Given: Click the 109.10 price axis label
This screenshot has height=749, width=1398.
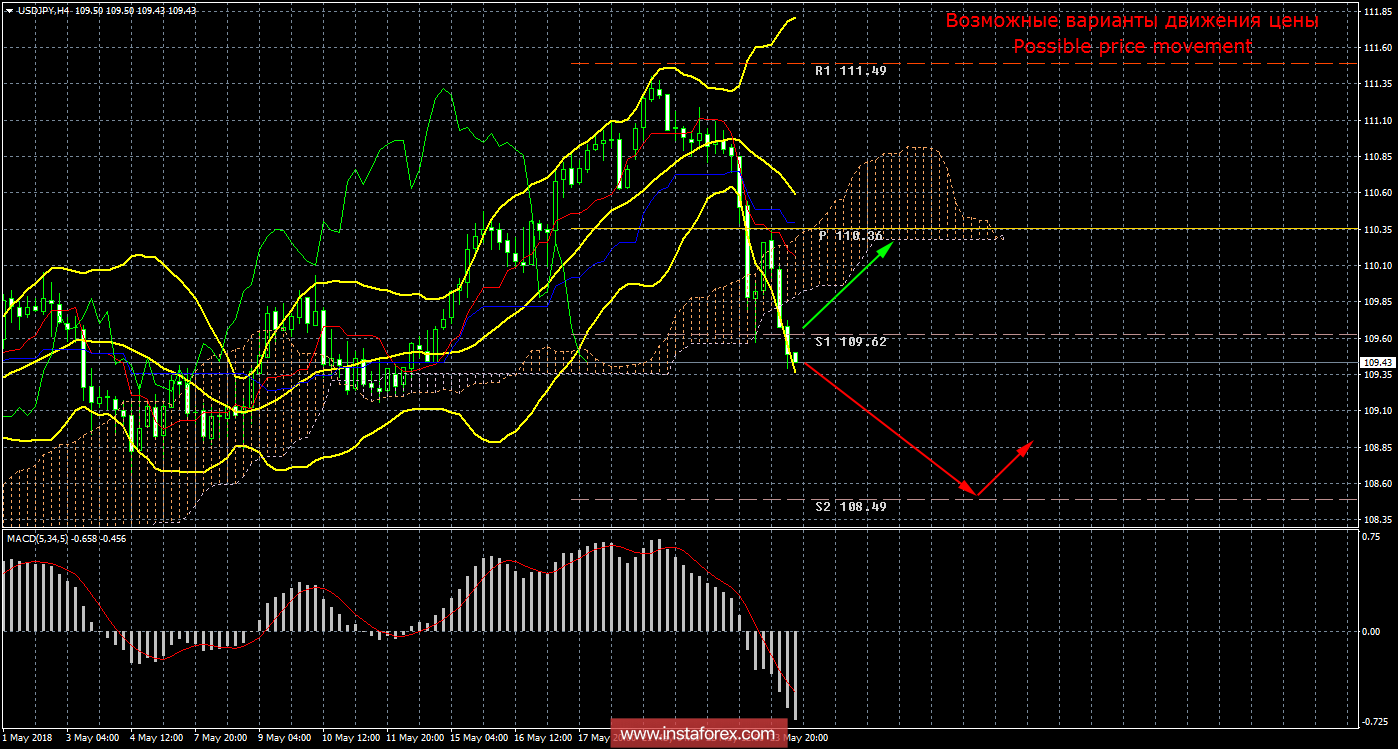Looking at the screenshot, I should pos(1378,410).
